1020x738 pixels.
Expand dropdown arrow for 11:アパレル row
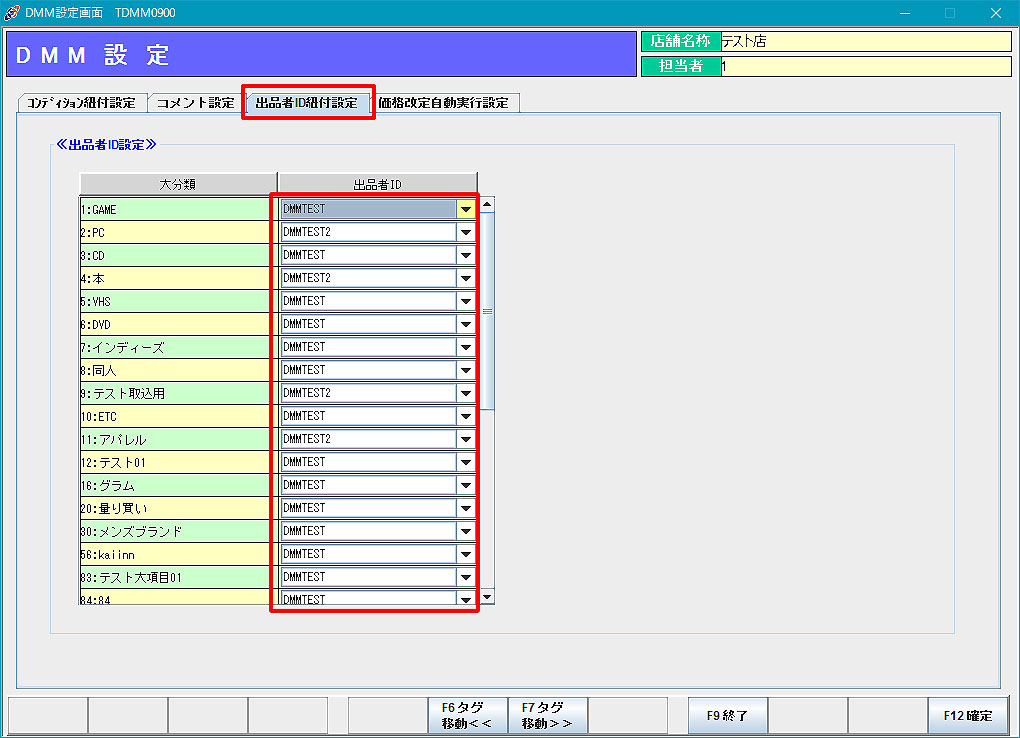coord(465,439)
